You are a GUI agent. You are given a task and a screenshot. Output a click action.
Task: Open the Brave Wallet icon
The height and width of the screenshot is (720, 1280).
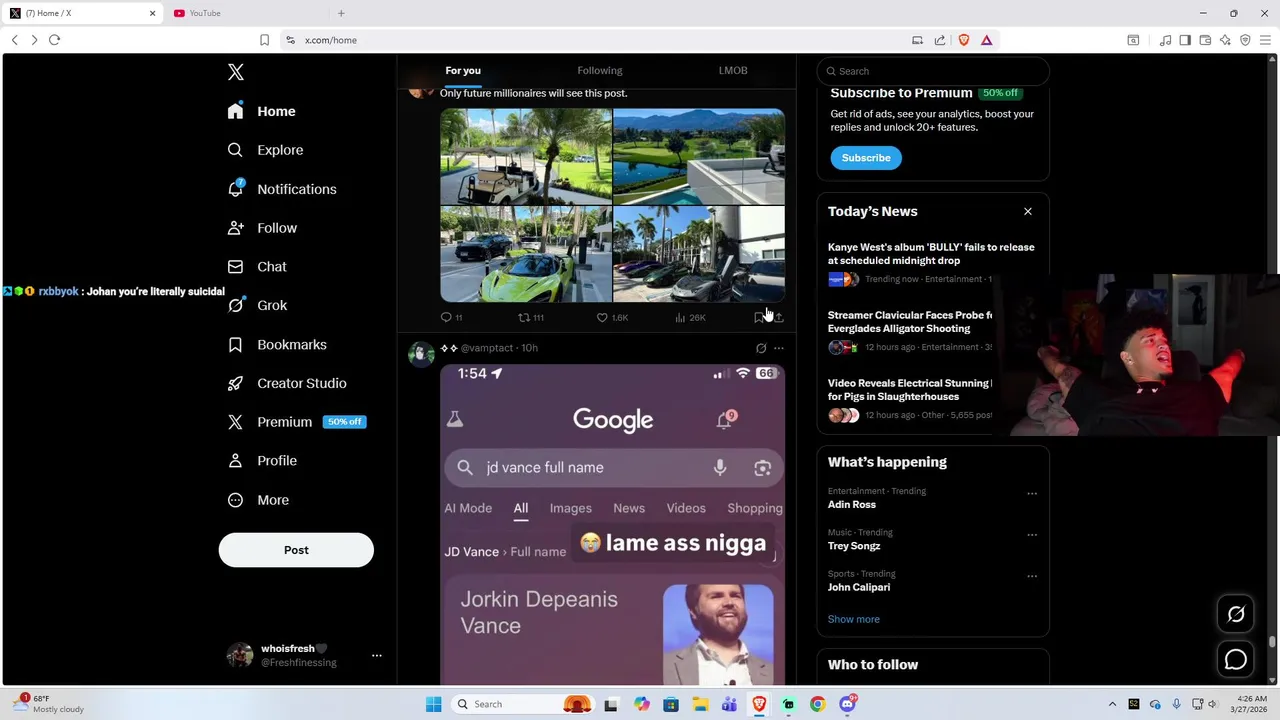[x=1205, y=40]
